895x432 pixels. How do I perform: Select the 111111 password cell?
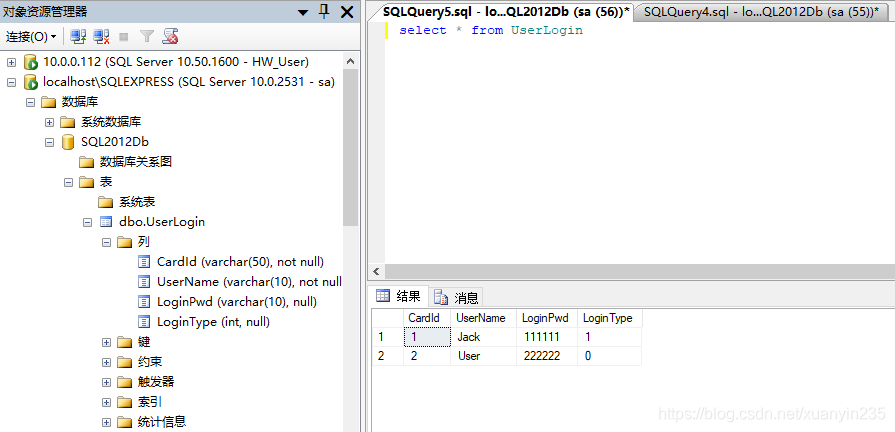tap(547, 337)
